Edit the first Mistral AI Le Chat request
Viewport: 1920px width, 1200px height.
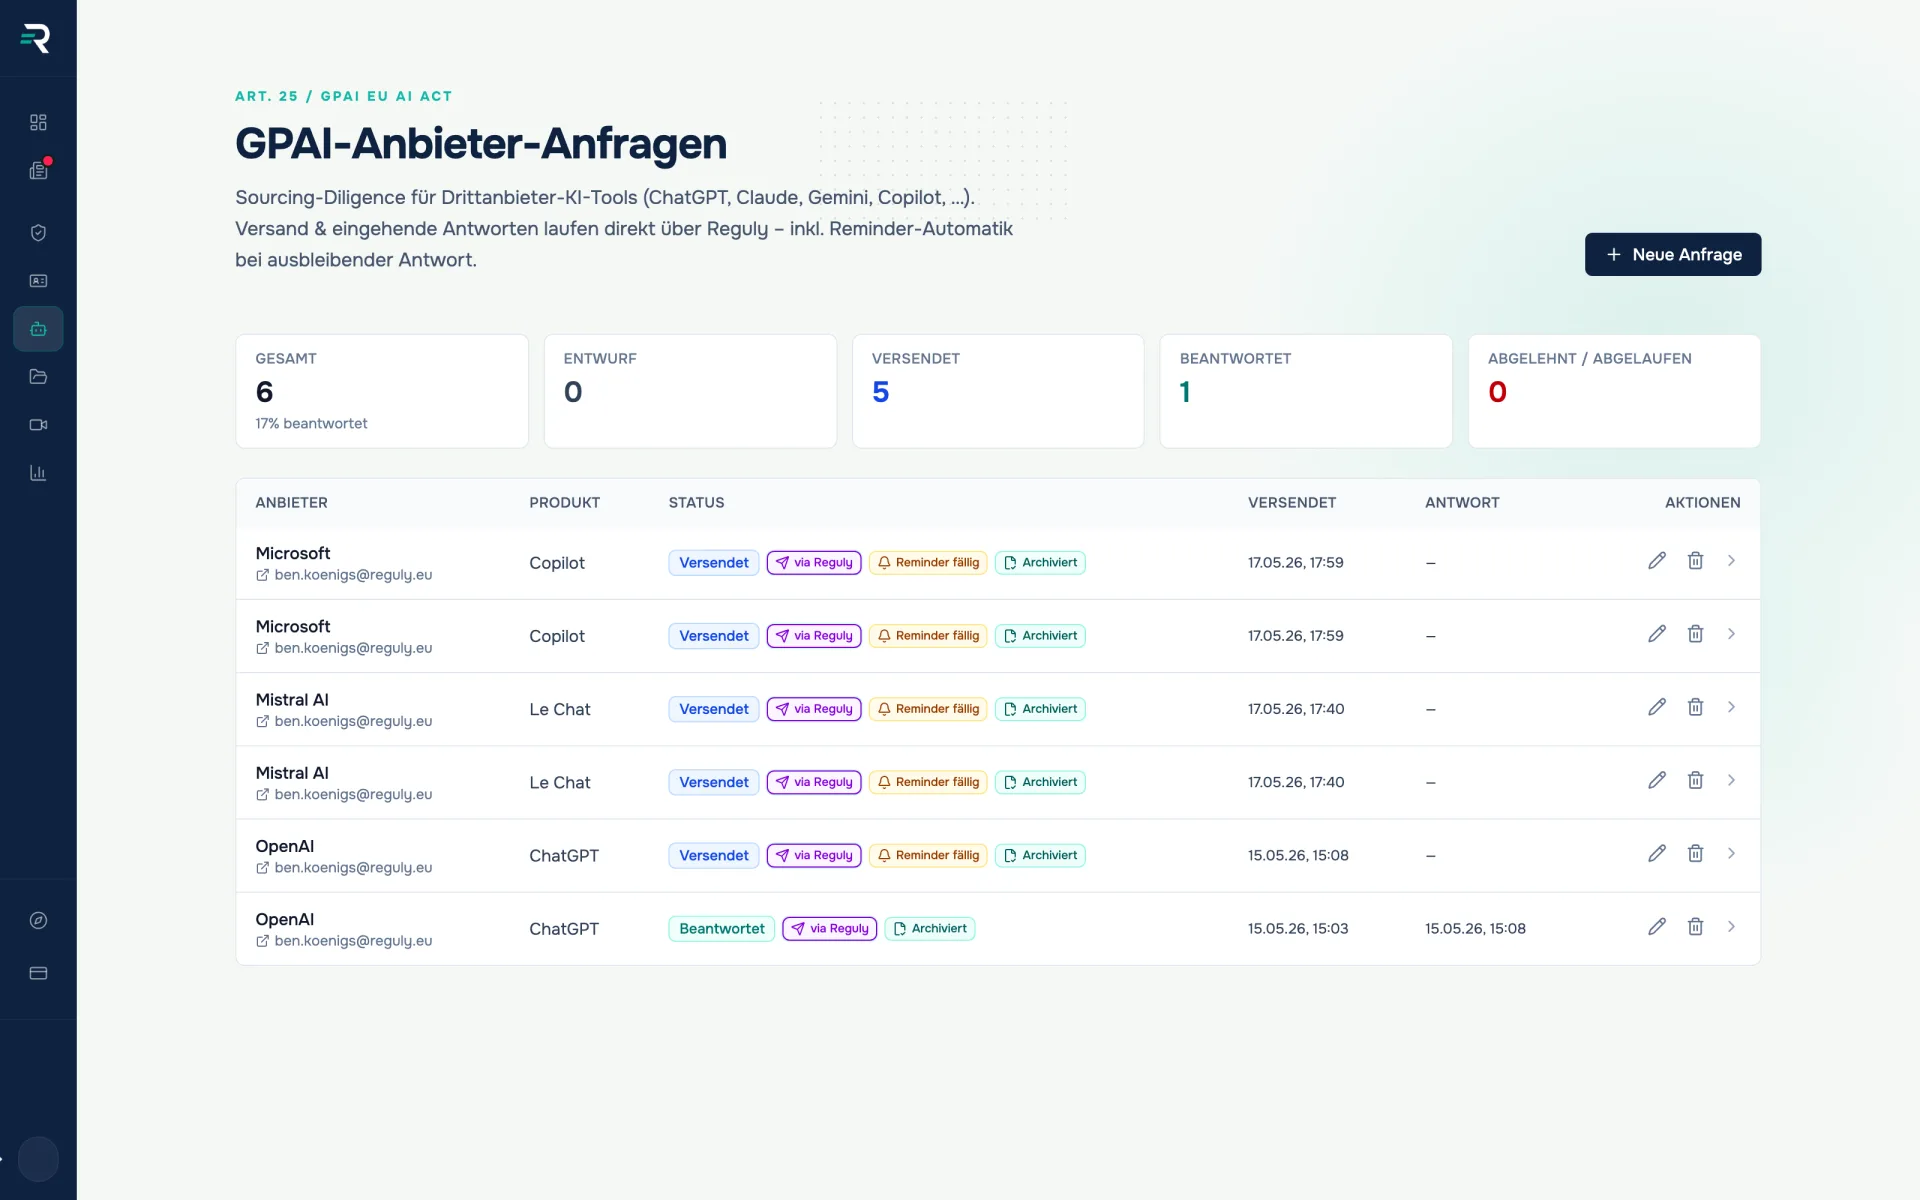1657,707
